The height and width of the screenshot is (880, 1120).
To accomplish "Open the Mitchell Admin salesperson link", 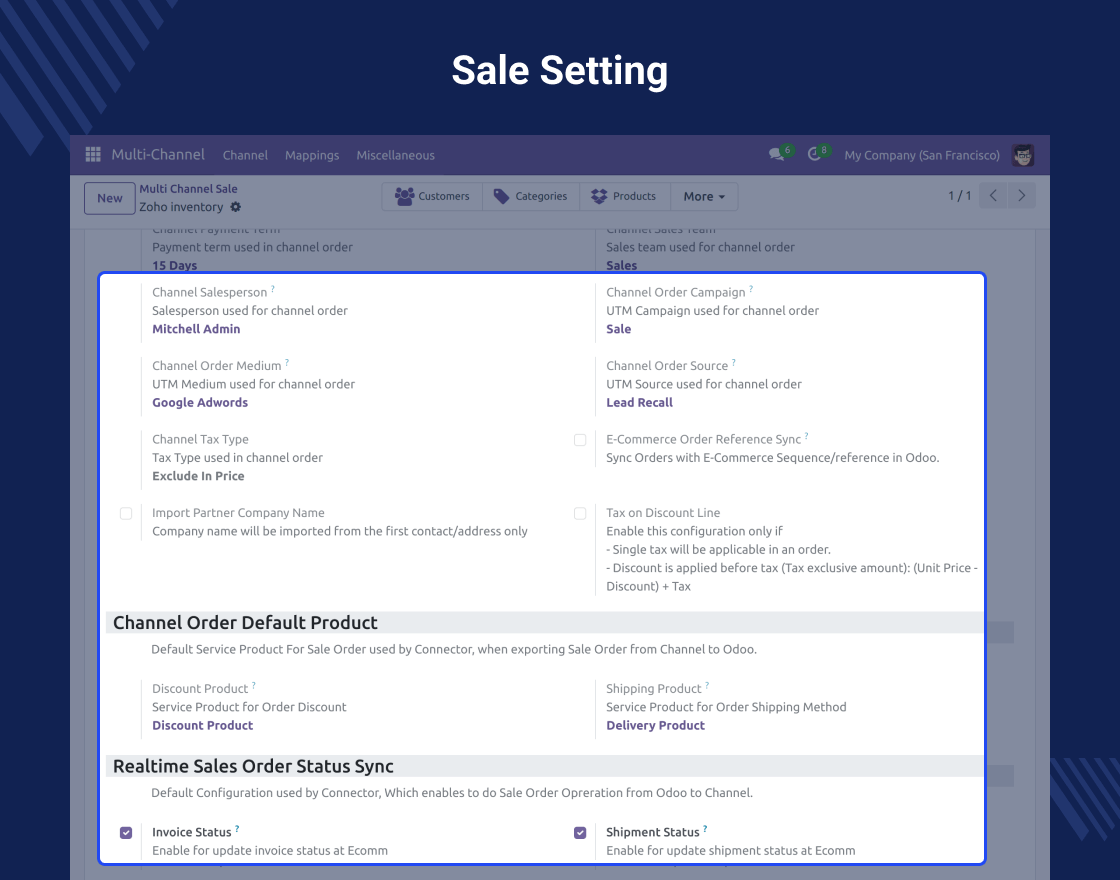I will (x=196, y=329).
